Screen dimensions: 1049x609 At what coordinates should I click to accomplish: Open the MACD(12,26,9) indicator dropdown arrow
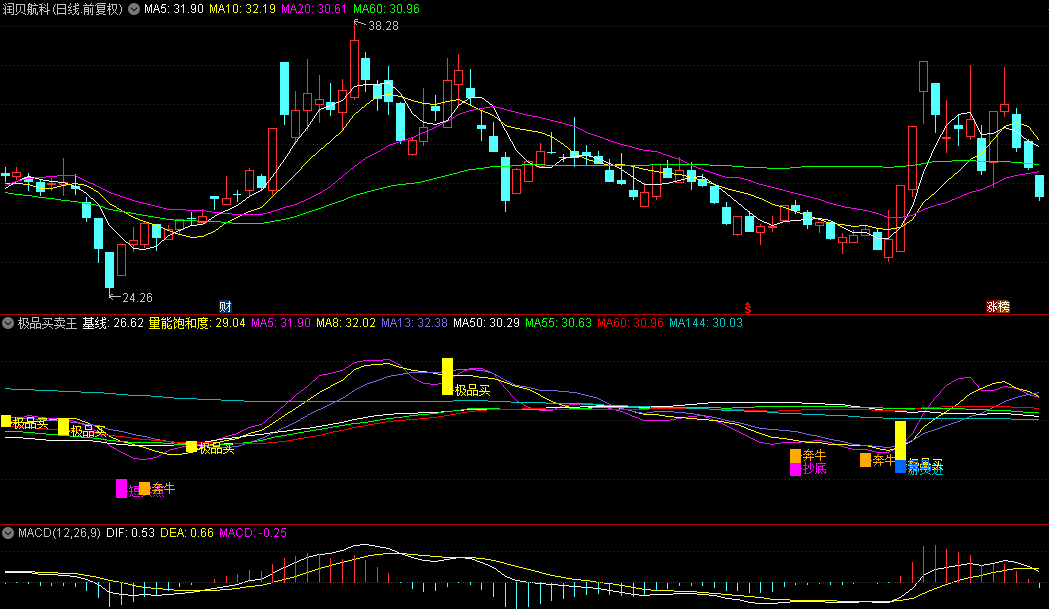(x=9, y=533)
